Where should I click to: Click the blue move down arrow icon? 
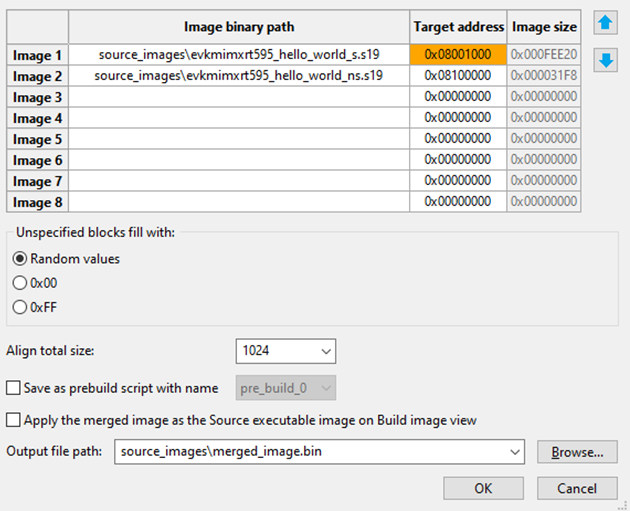tap(604, 60)
